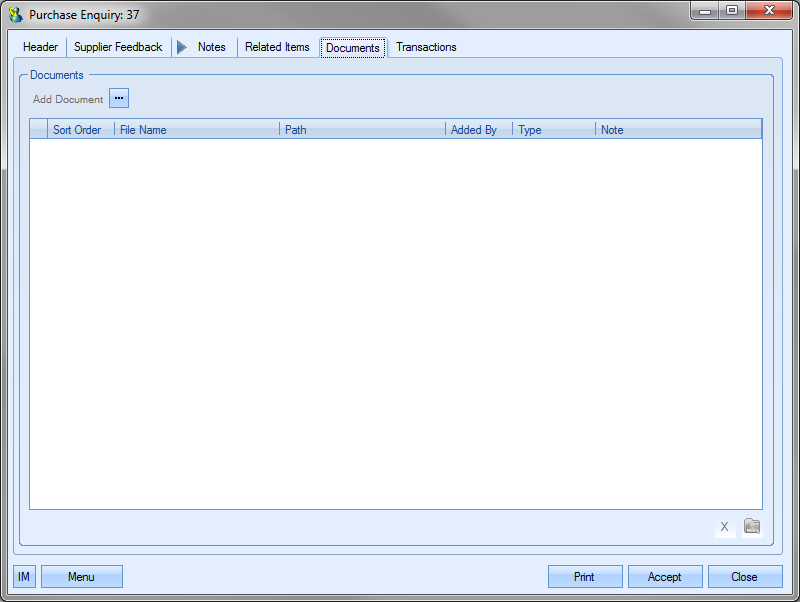This screenshot has height=602, width=800.
Task: Click the Purchase Enquiry application icon
Action: point(16,14)
